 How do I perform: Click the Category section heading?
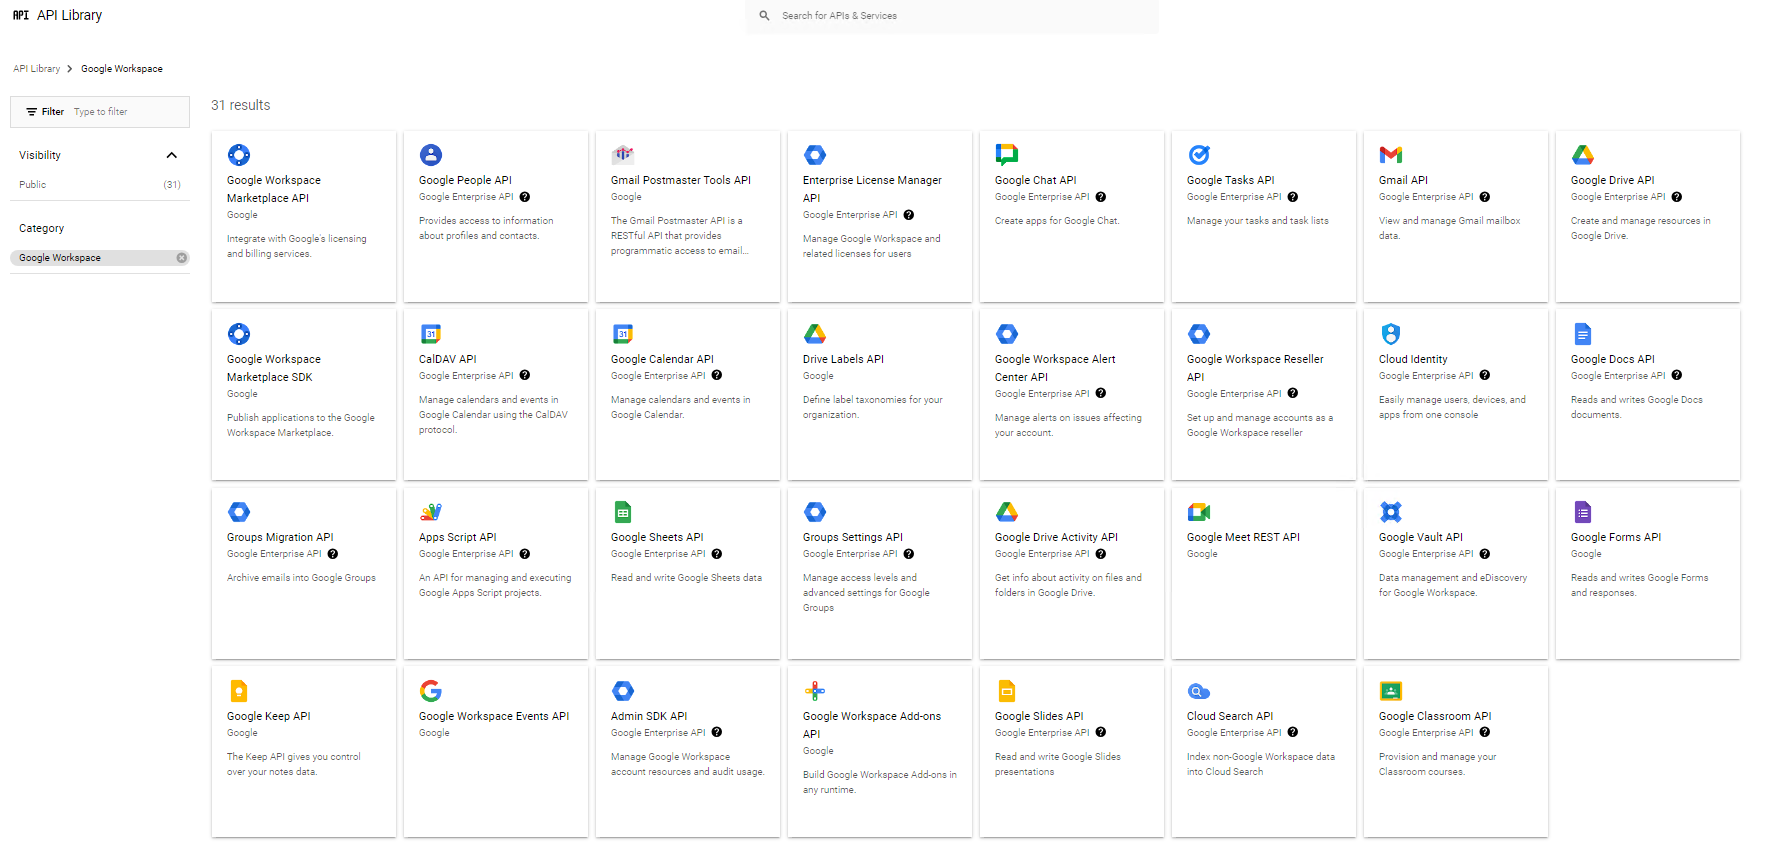coord(42,229)
